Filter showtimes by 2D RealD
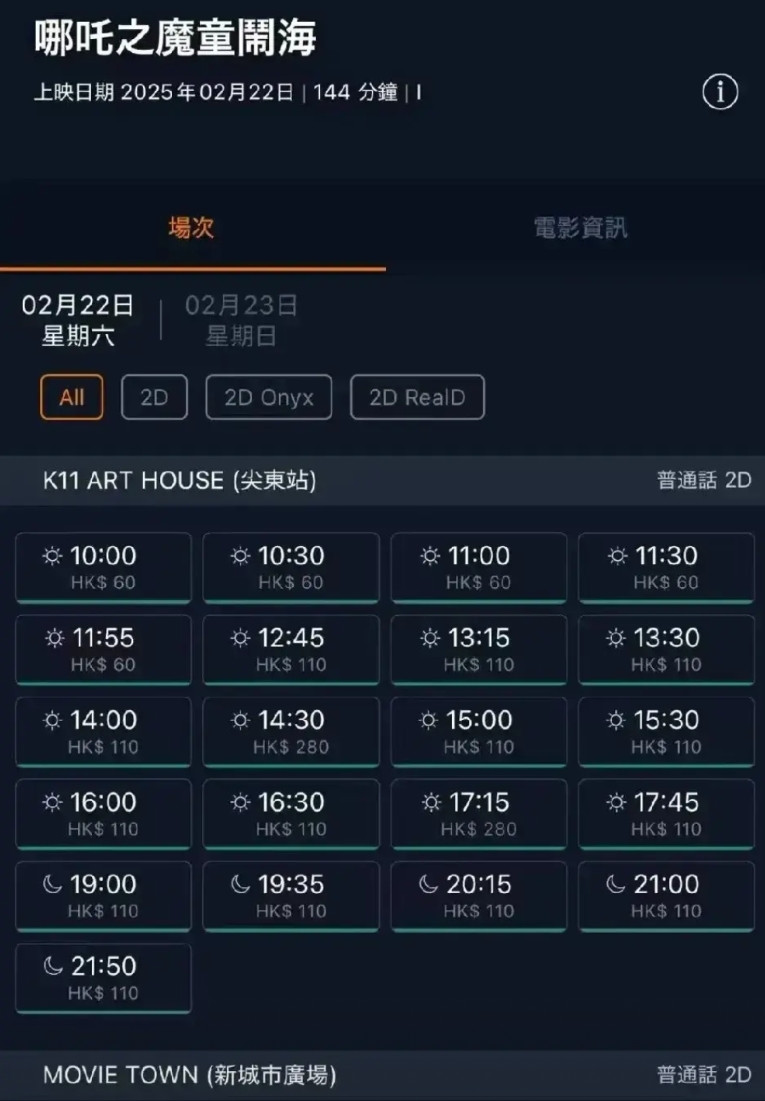This screenshot has width=765, height=1101. tap(417, 397)
